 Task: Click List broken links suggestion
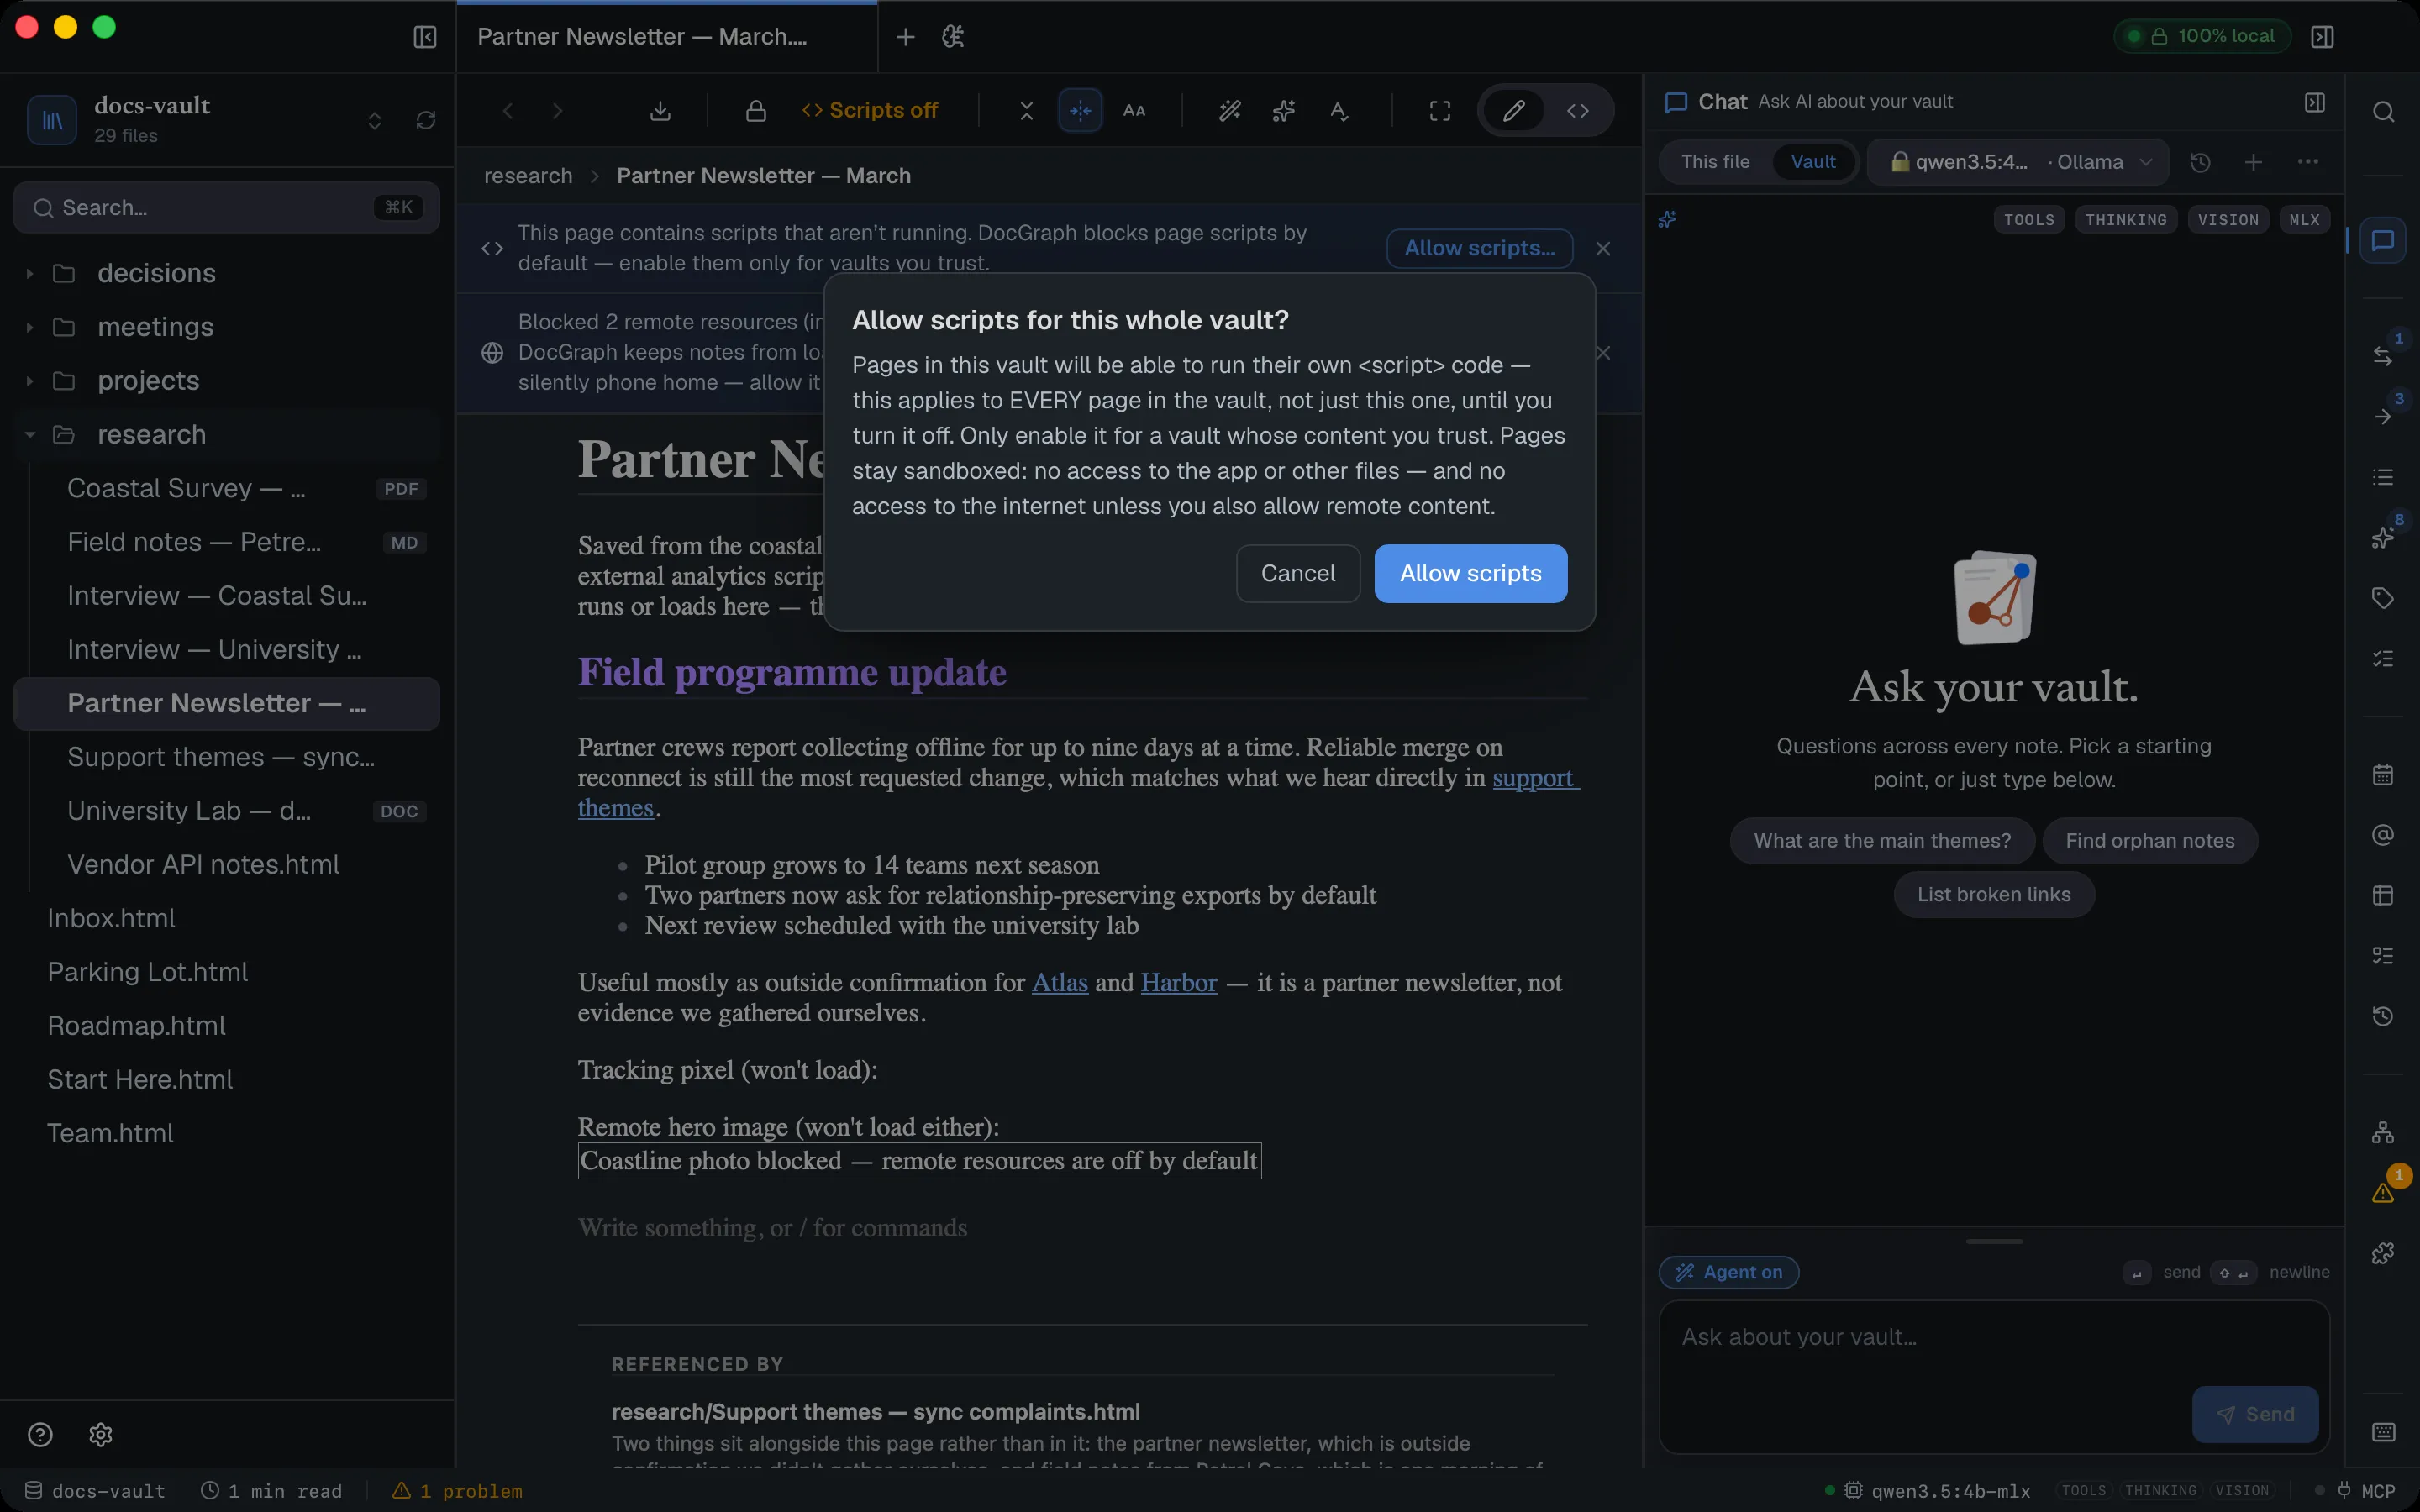tap(1994, 895)
